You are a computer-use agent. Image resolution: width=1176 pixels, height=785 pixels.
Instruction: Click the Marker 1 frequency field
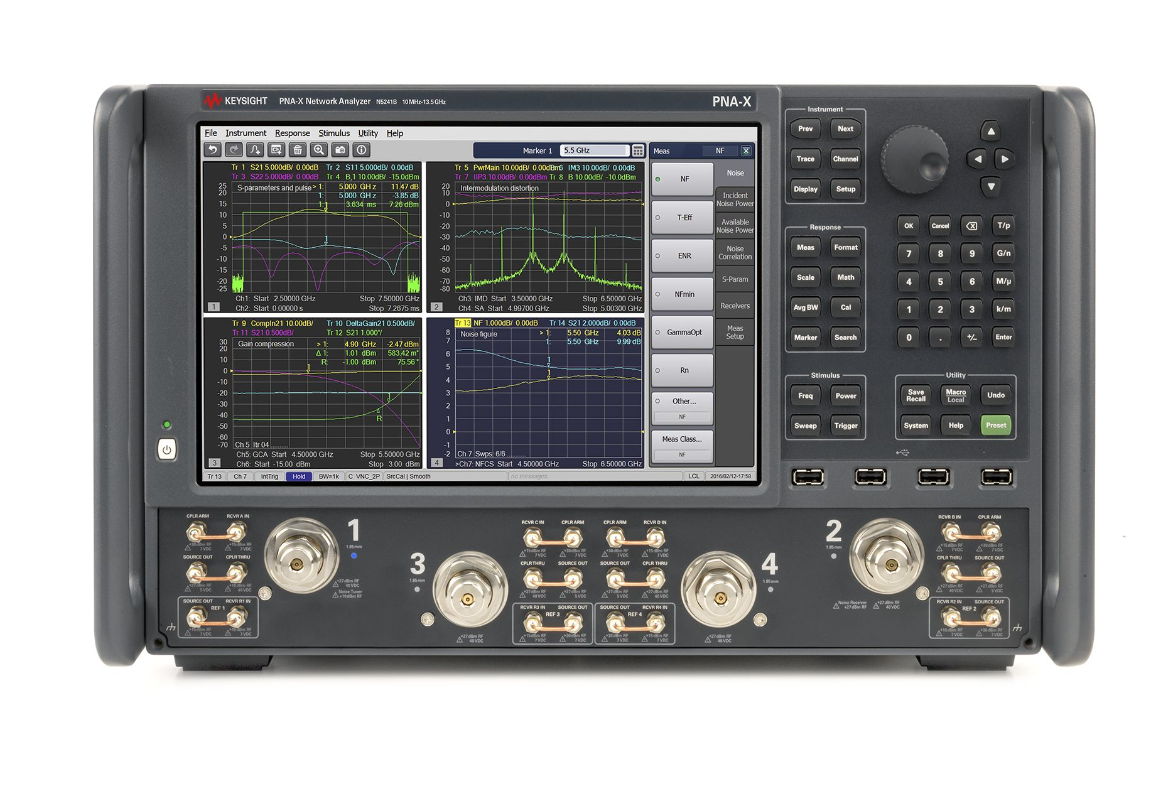(x=593, y=150)
